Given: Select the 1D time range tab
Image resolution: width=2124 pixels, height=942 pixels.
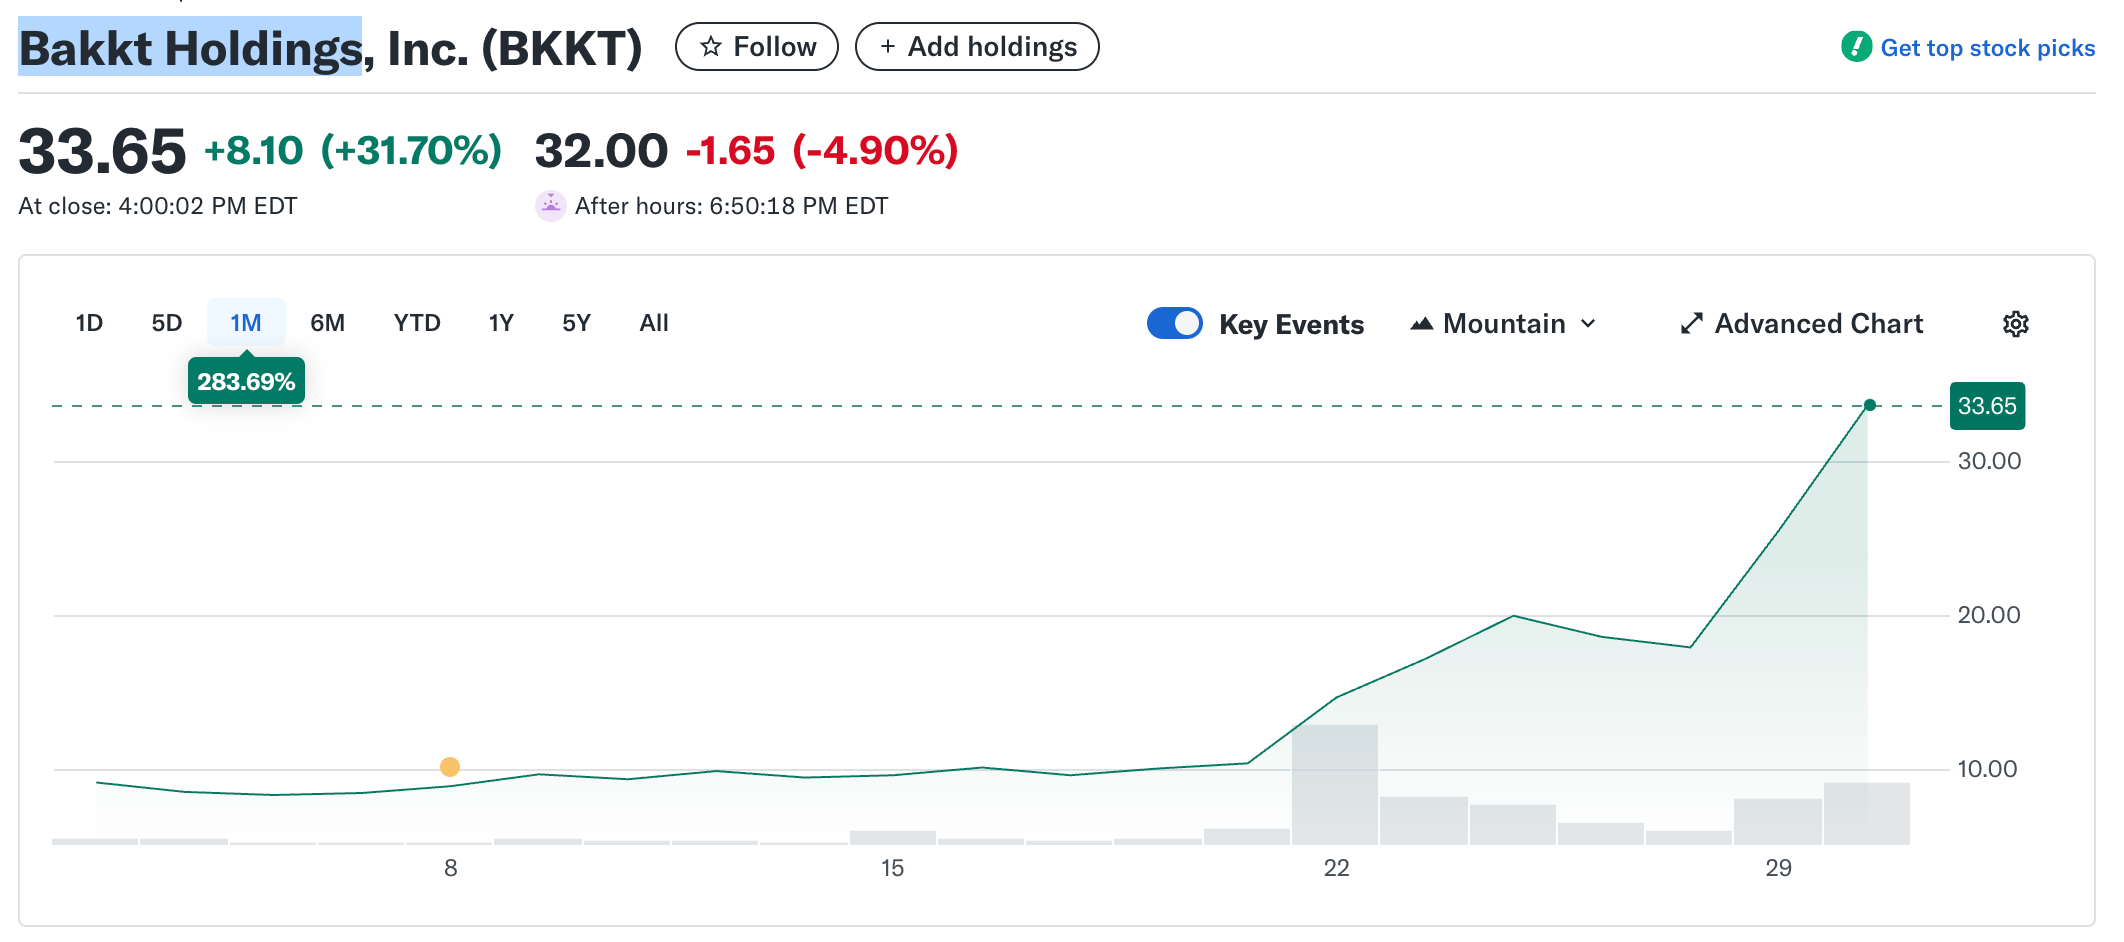Looking at the screenshot, I should click(89, 323).
